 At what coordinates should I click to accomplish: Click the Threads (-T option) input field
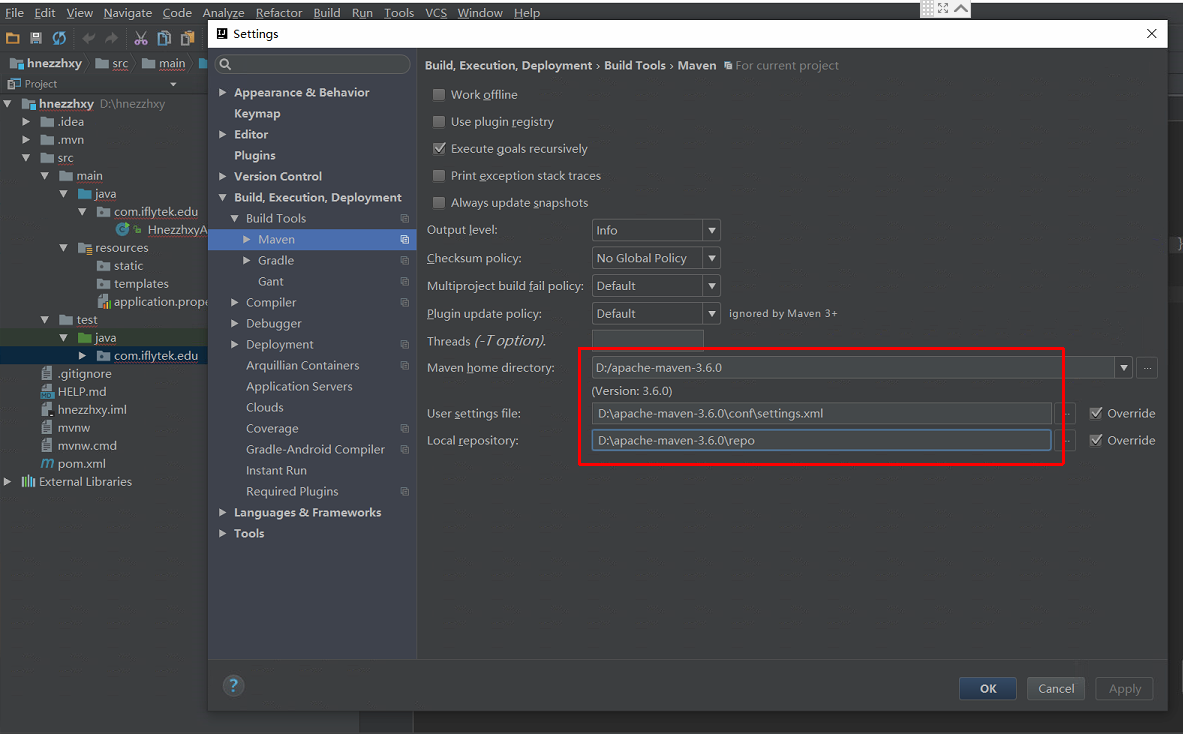[x=647, y=341]
